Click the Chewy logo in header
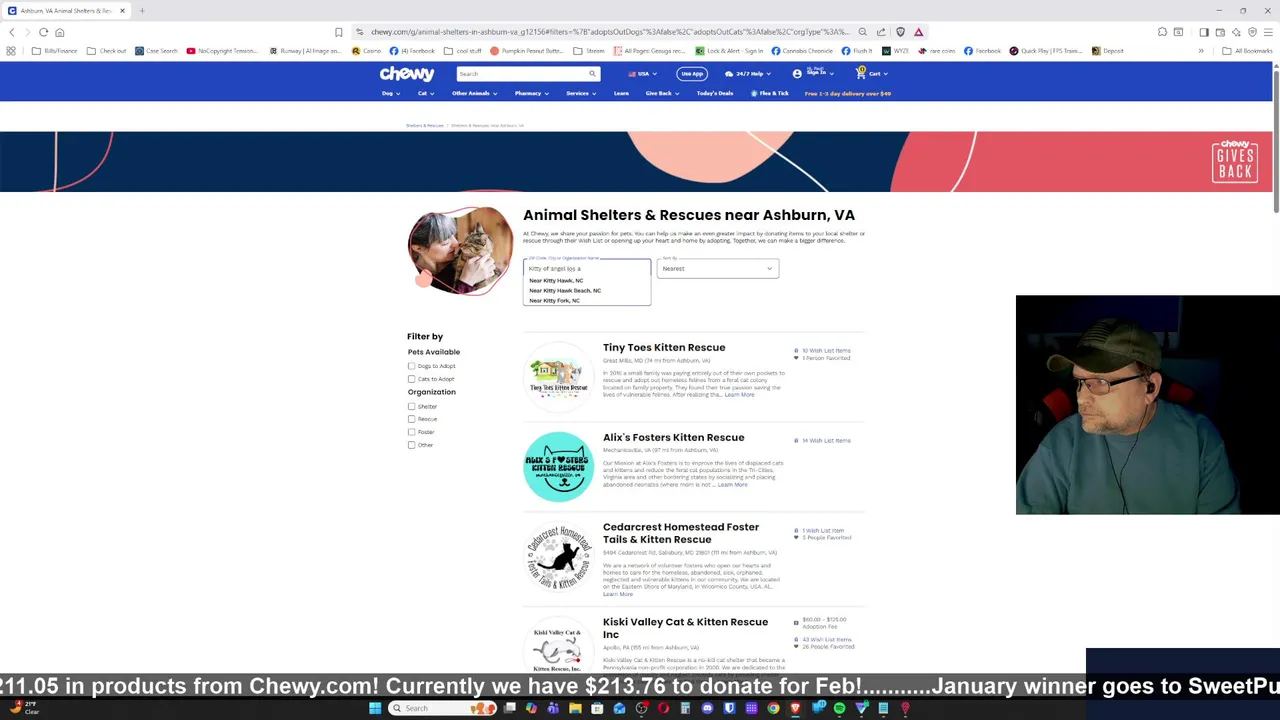The image size is (1280, 720). coord(406,73)
